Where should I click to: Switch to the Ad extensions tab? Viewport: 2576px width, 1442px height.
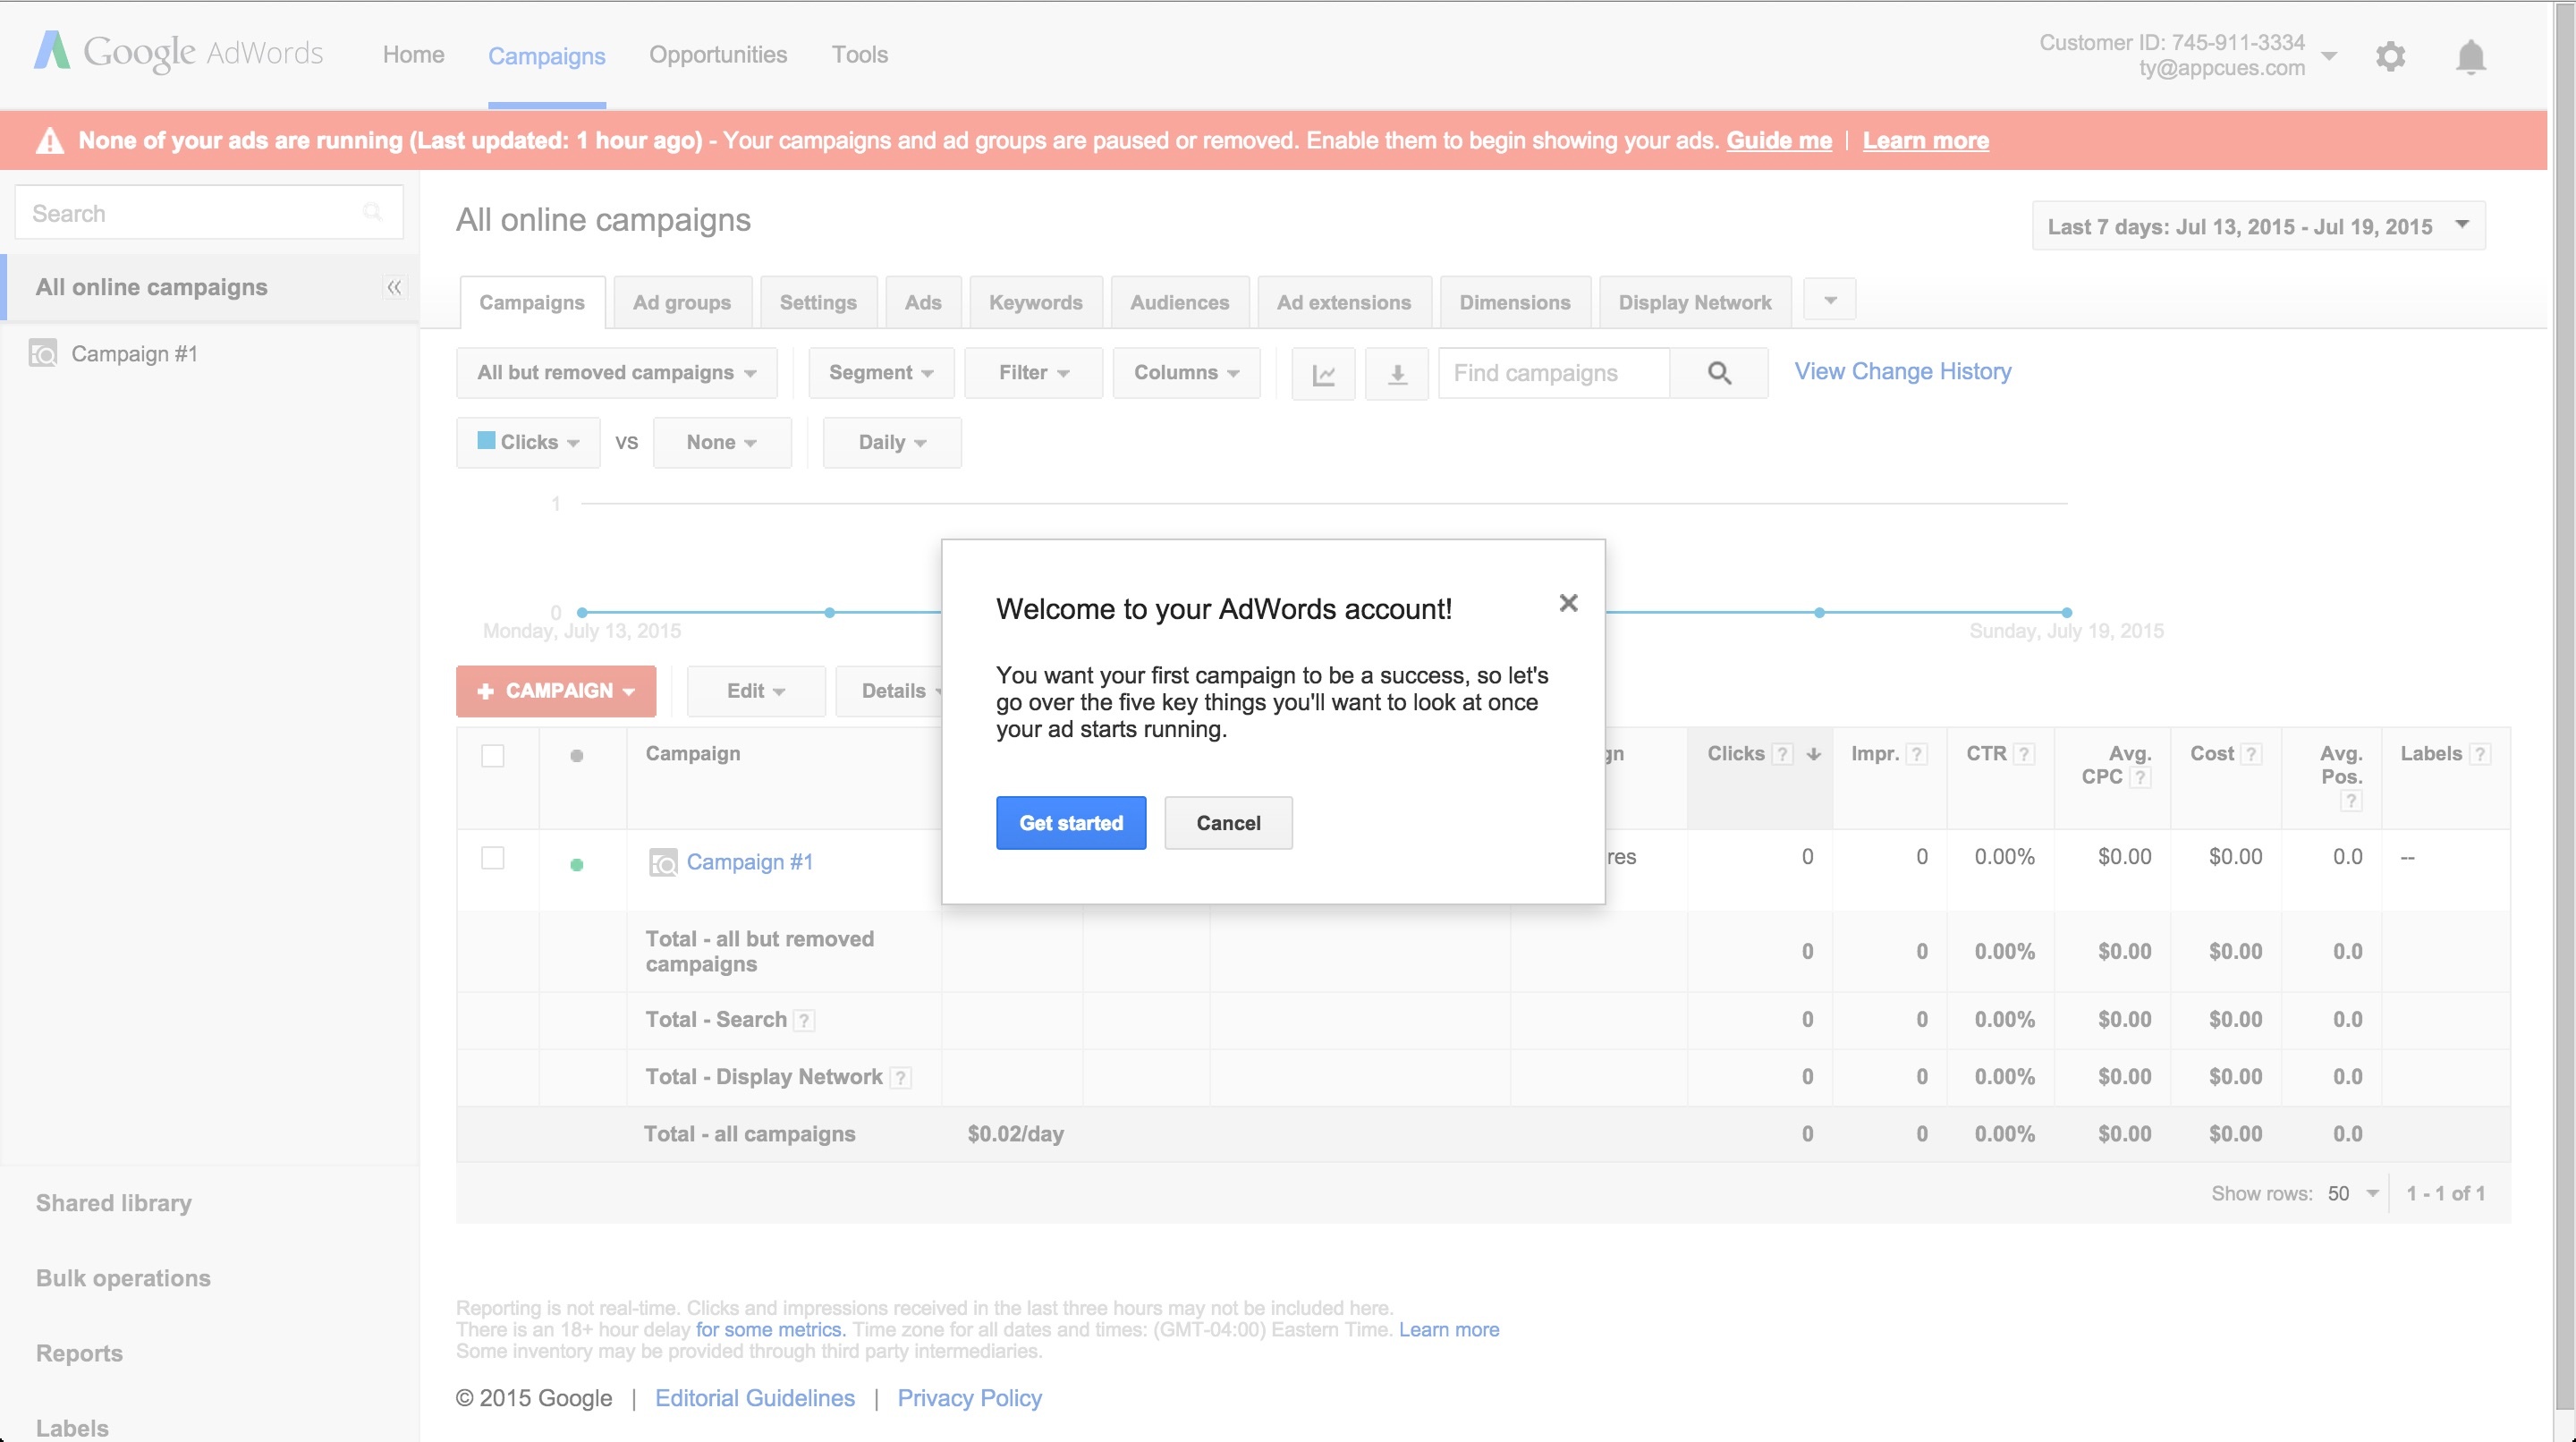(x=1344, y=302)
